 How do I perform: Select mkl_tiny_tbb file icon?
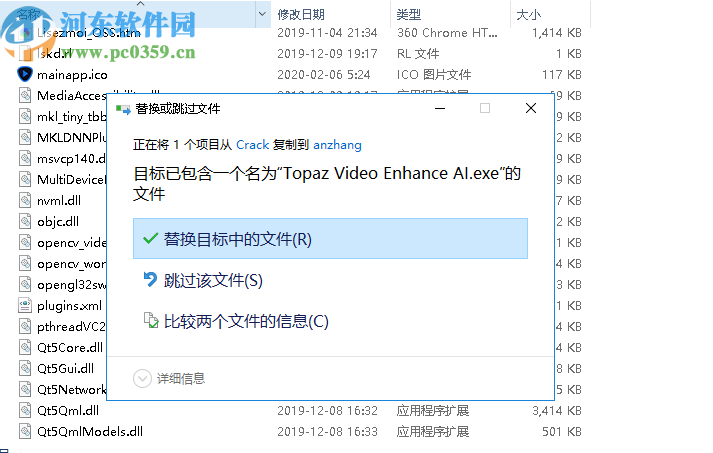pos(25,116)
